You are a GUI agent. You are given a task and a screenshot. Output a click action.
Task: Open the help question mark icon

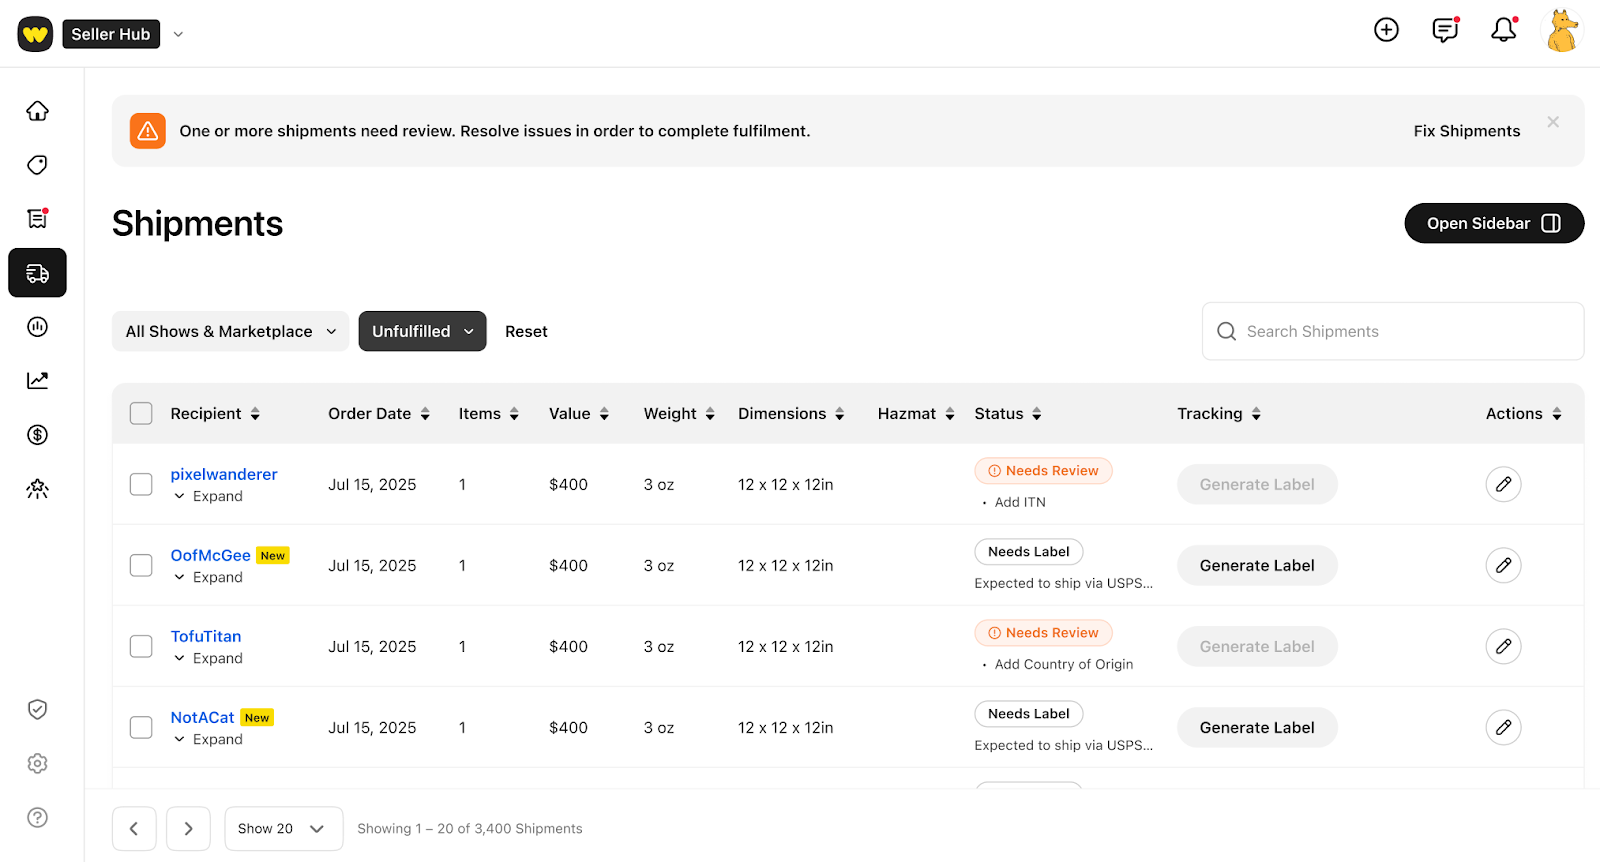tap(37, 818)
